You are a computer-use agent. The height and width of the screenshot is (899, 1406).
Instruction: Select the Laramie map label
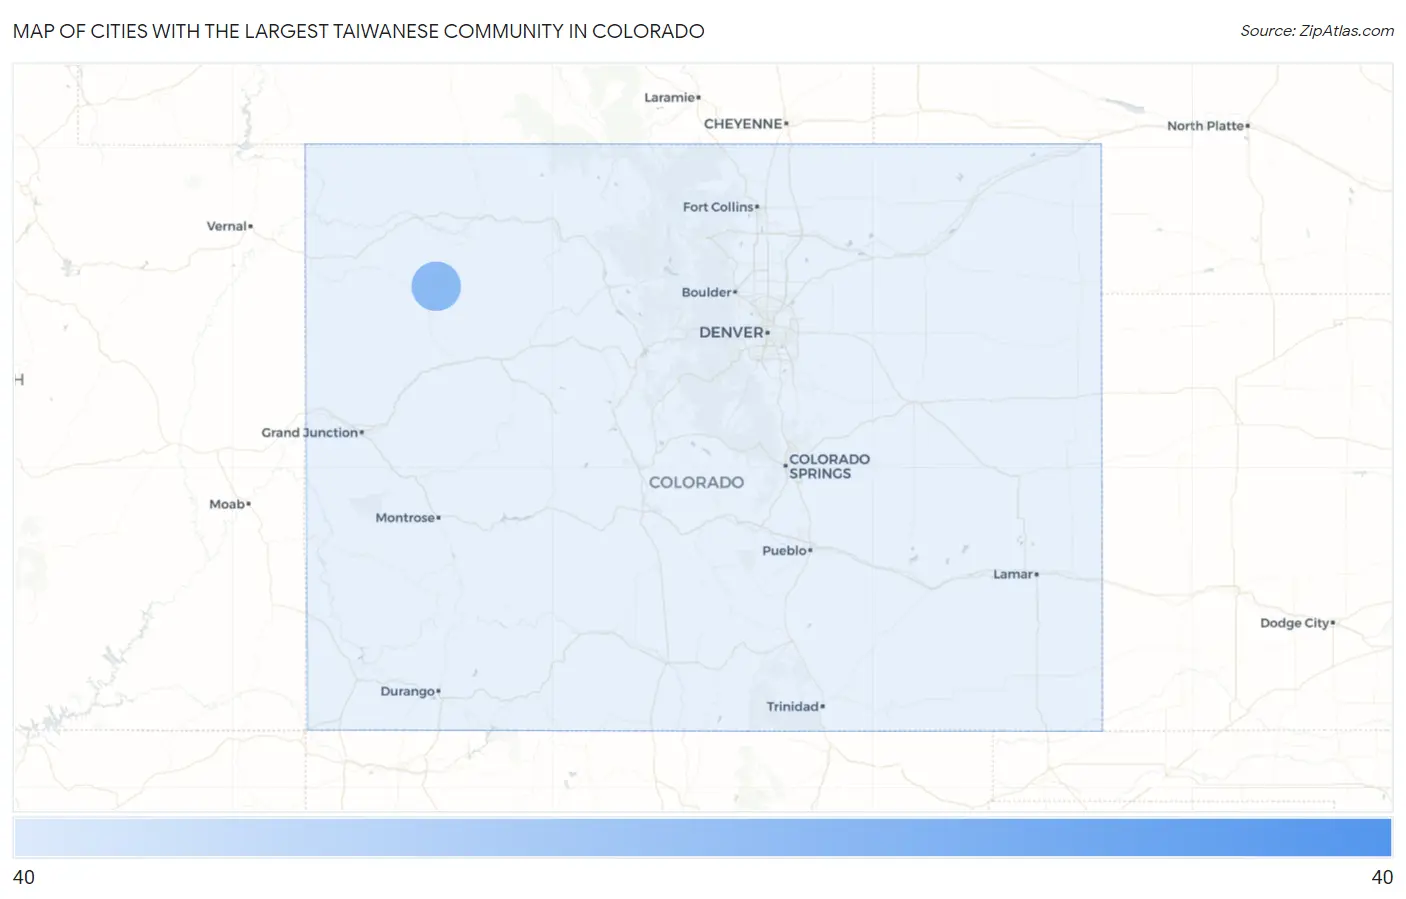672,97
